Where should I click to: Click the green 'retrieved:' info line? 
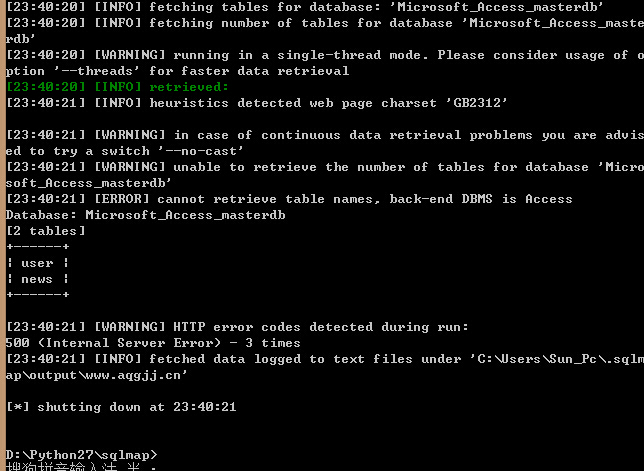click(x=117, y=87)
